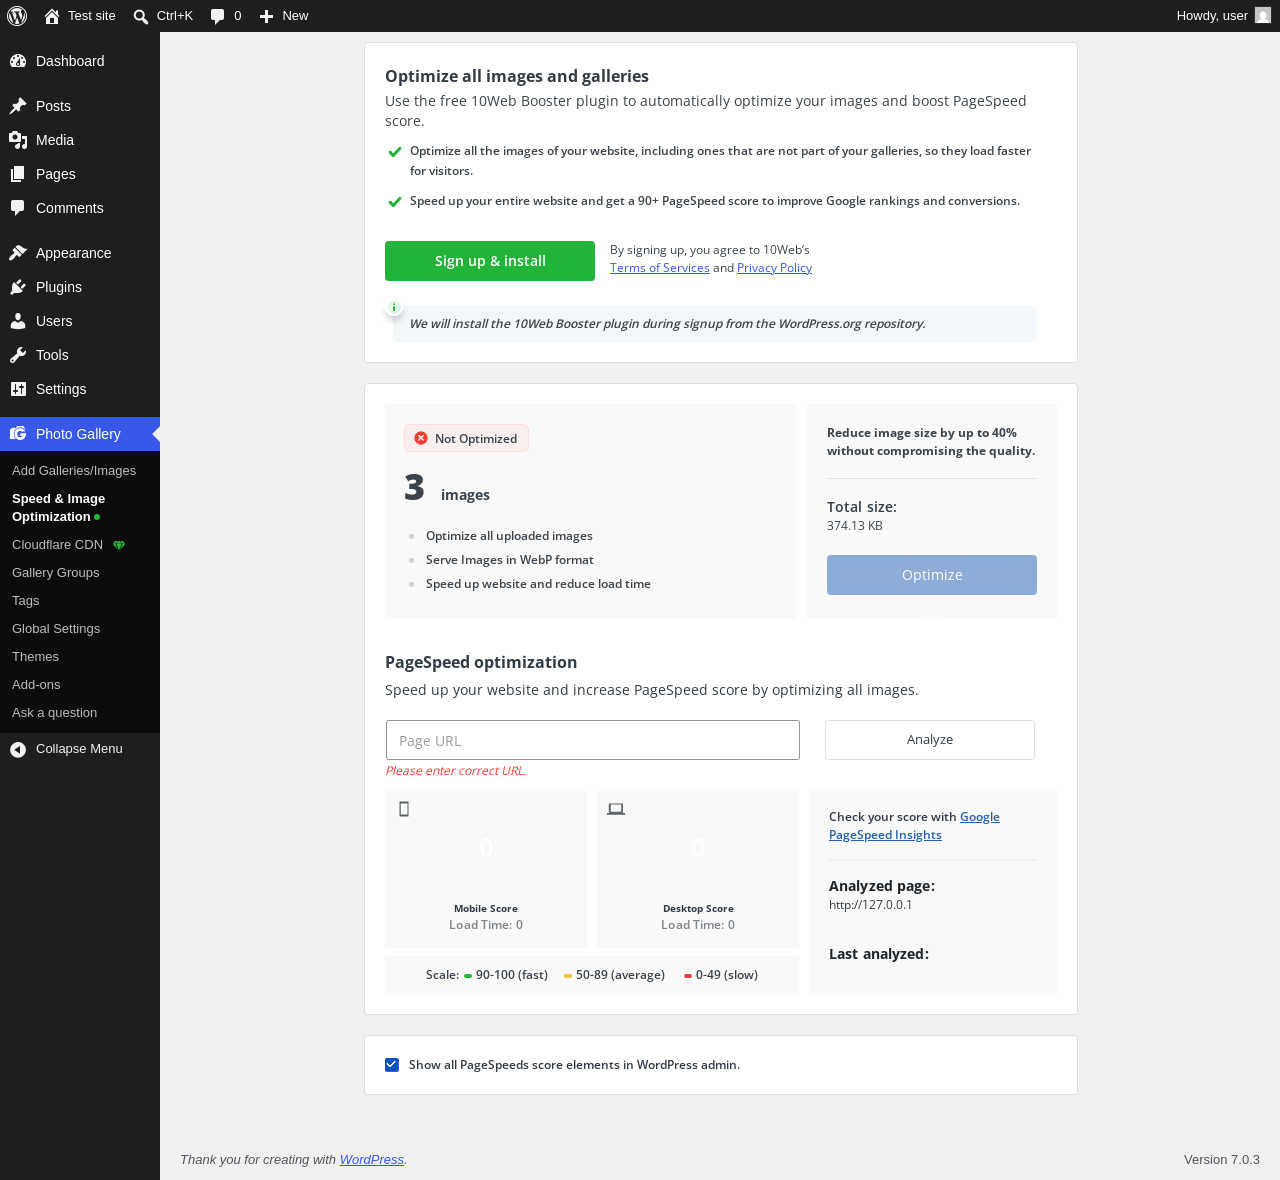This screenshot has width=1280, height=1180.
Task: Open Global Settings submenu item
Action: pos(56,629)
